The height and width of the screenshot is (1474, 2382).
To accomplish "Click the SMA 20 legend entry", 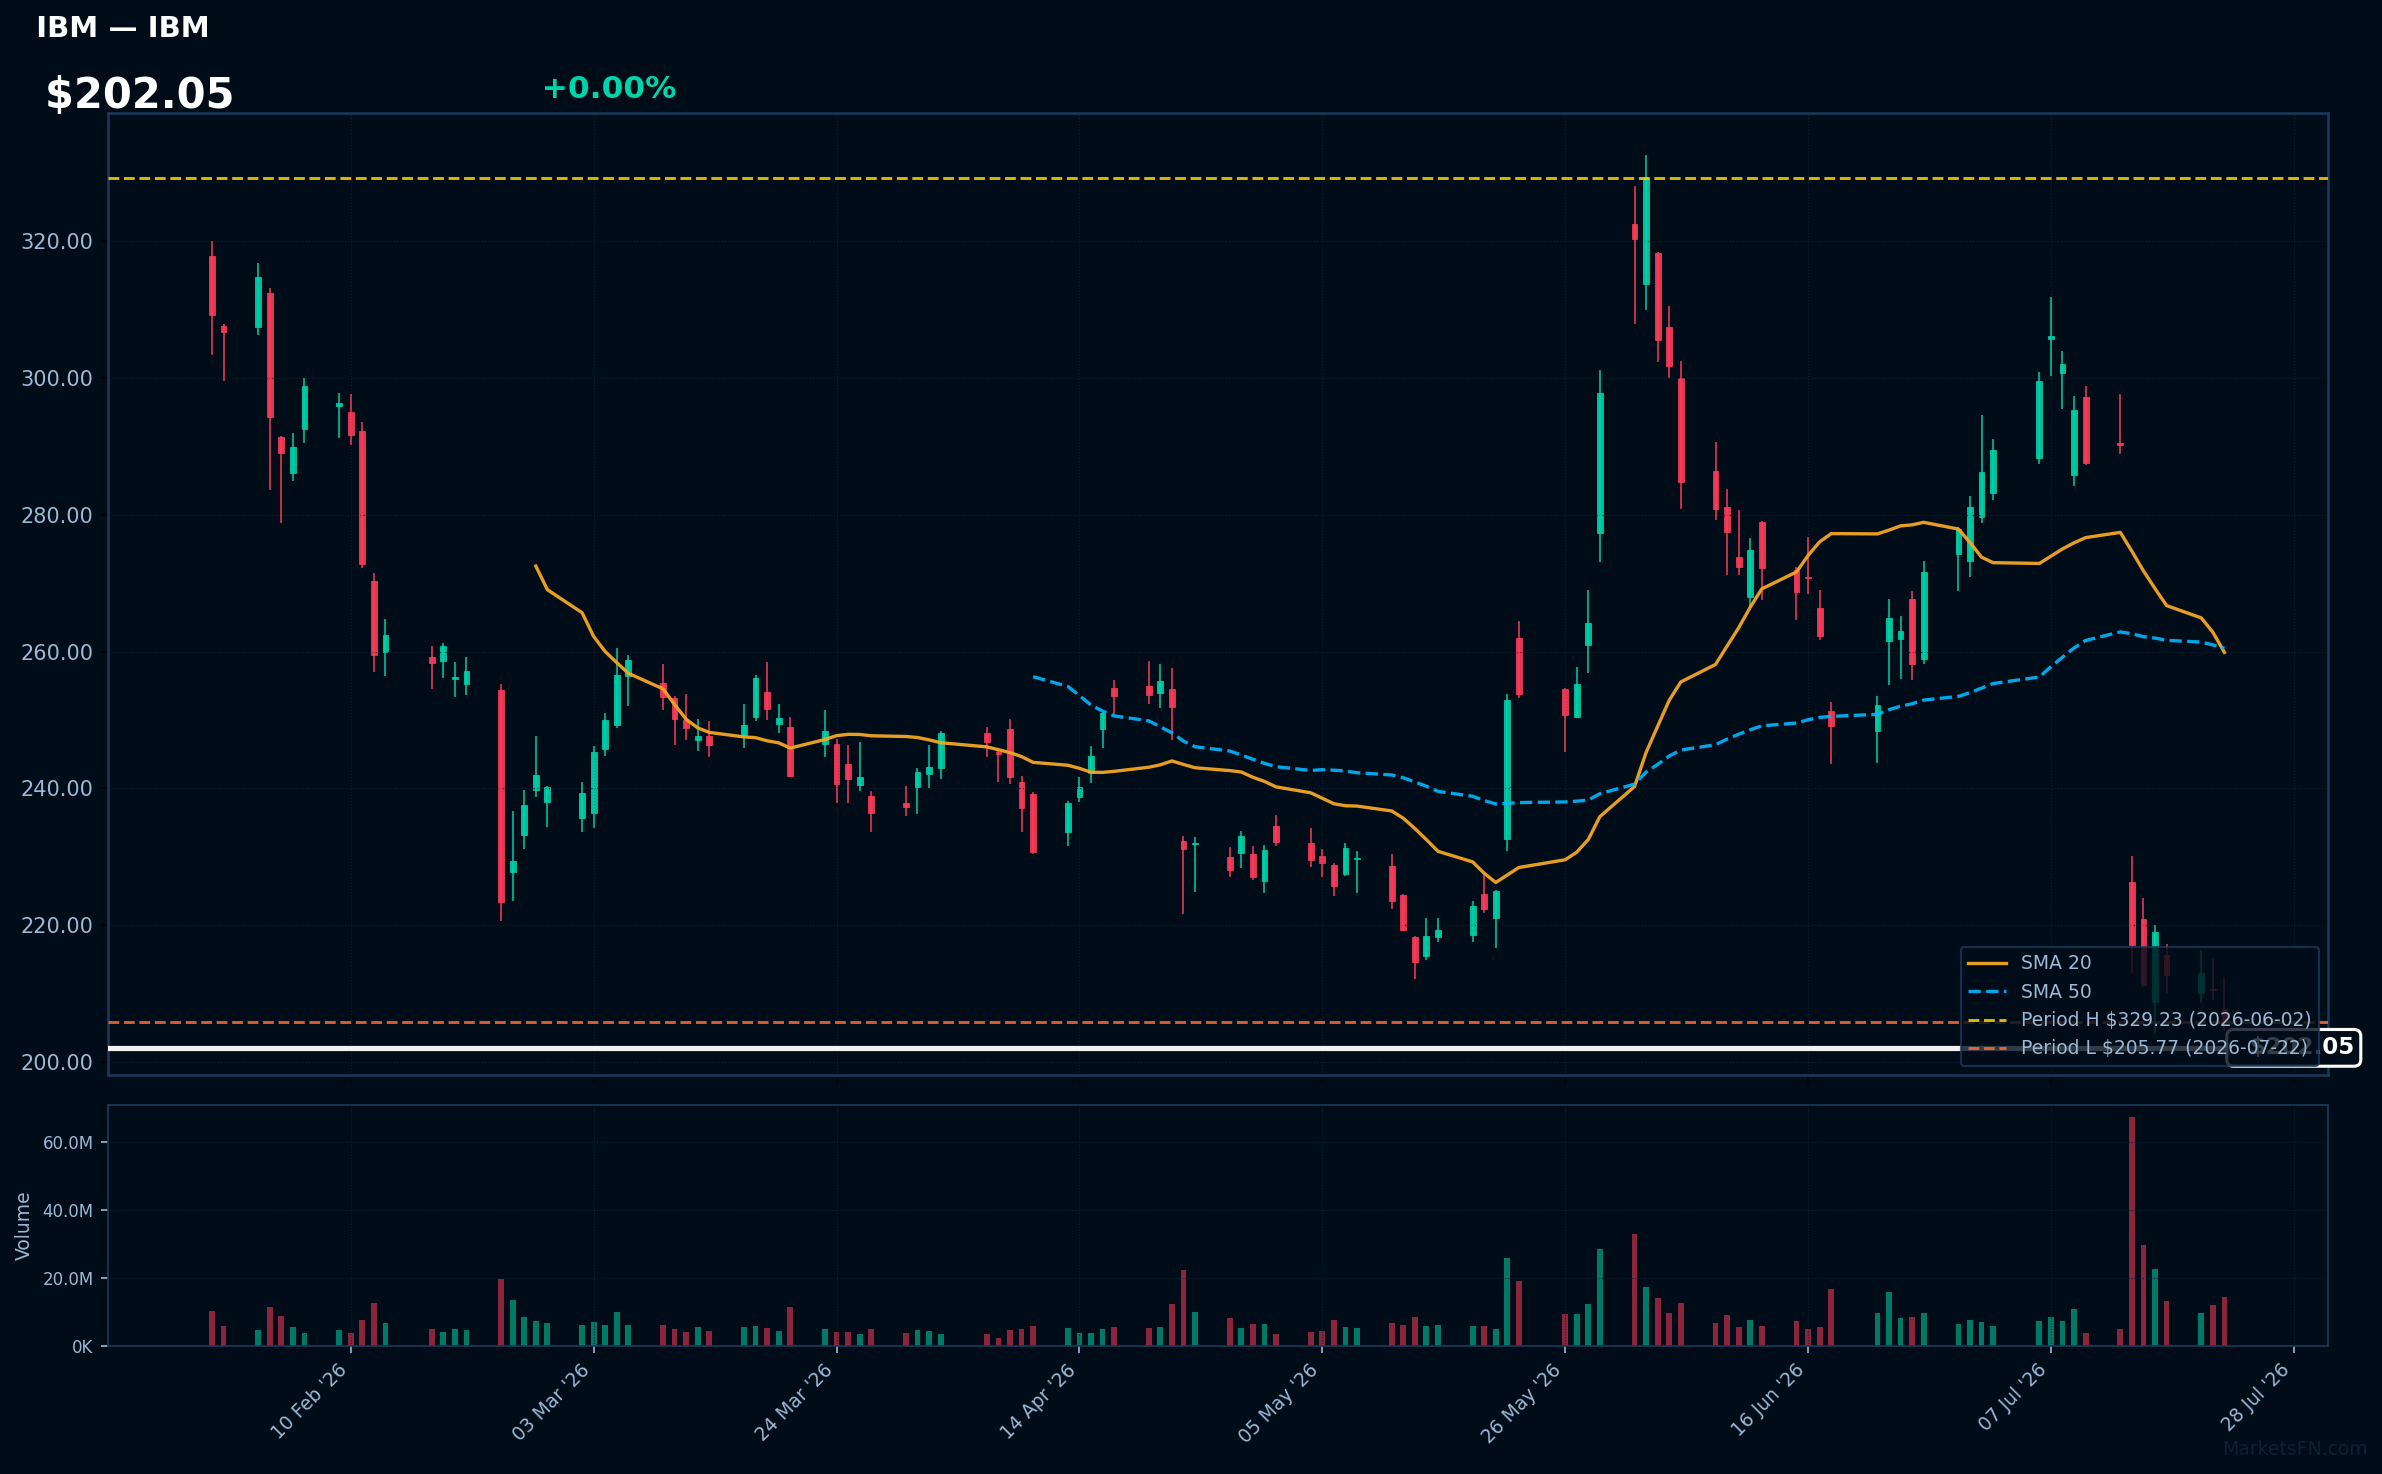I will (x=2029, y=962).
